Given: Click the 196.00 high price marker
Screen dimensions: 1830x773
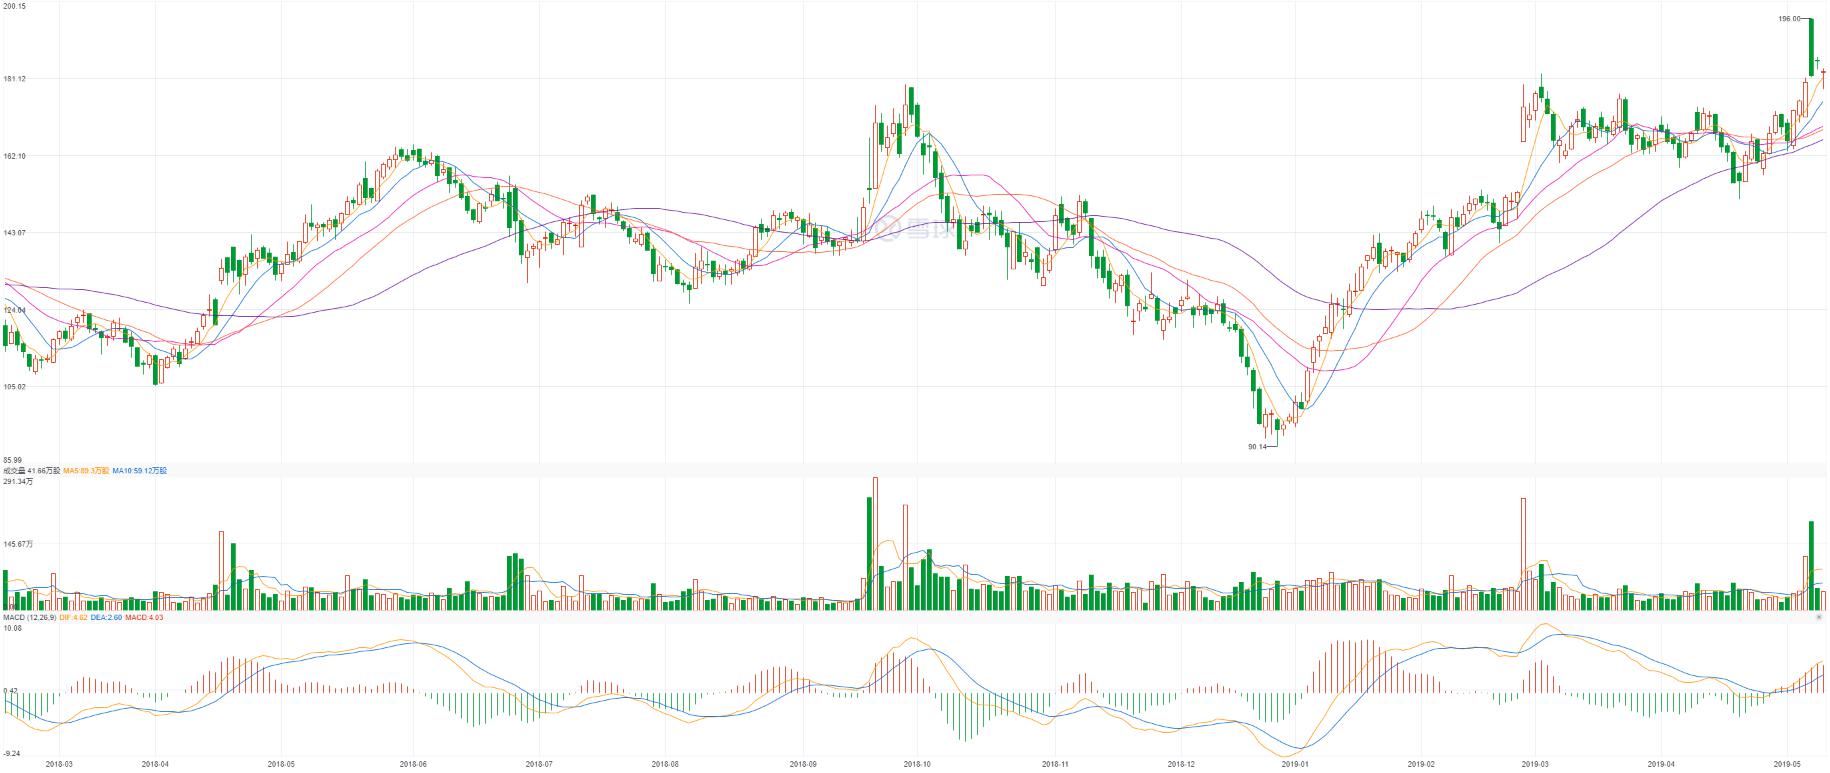Looking at the screenshot, I should pos(1789,19).
